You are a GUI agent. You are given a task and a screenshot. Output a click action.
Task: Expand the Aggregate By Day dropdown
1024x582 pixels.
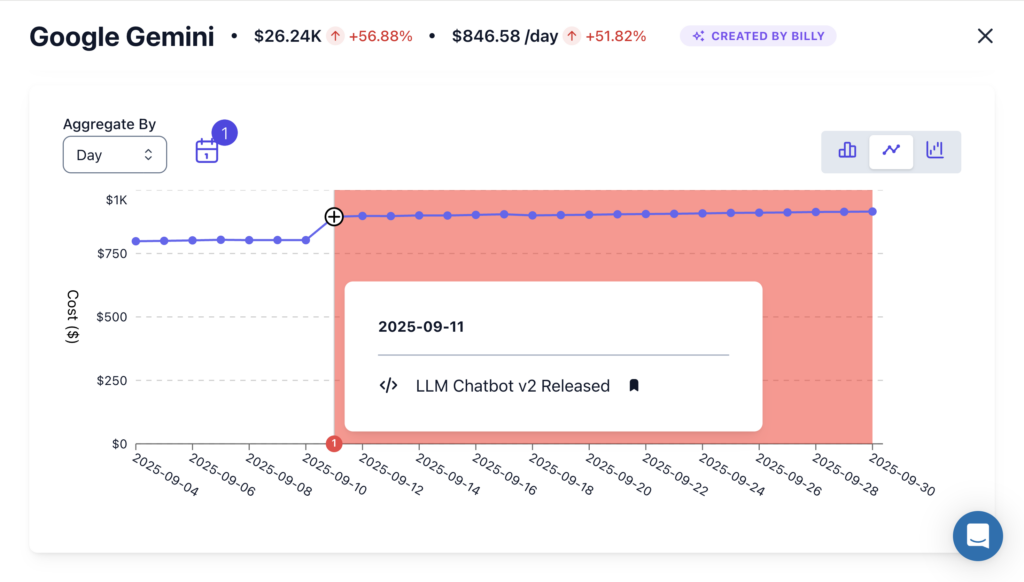[x=114, y=155]
